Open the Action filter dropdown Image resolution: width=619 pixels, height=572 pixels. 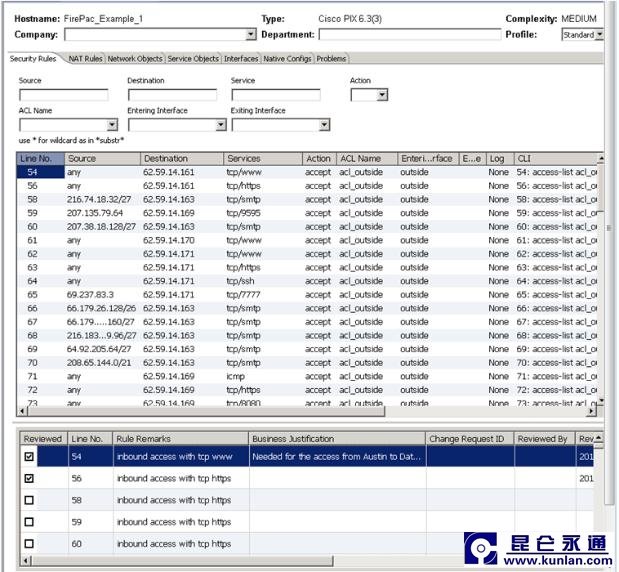coord(382,95)
